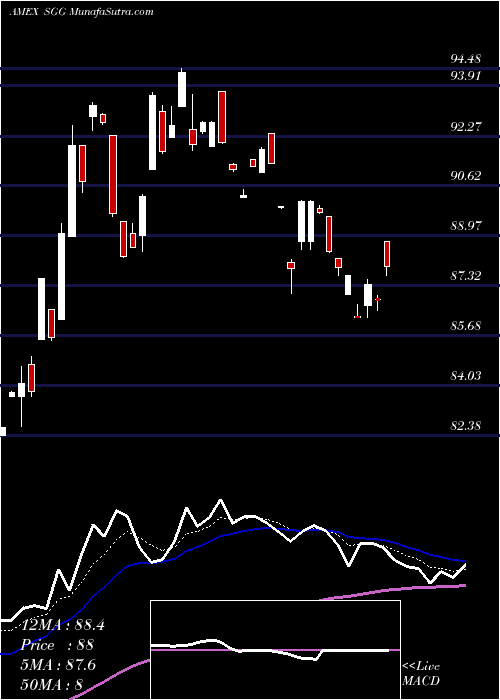
Task: Click the 94.48 price level label
Action: pyautogui.click(x=465, y=58)
